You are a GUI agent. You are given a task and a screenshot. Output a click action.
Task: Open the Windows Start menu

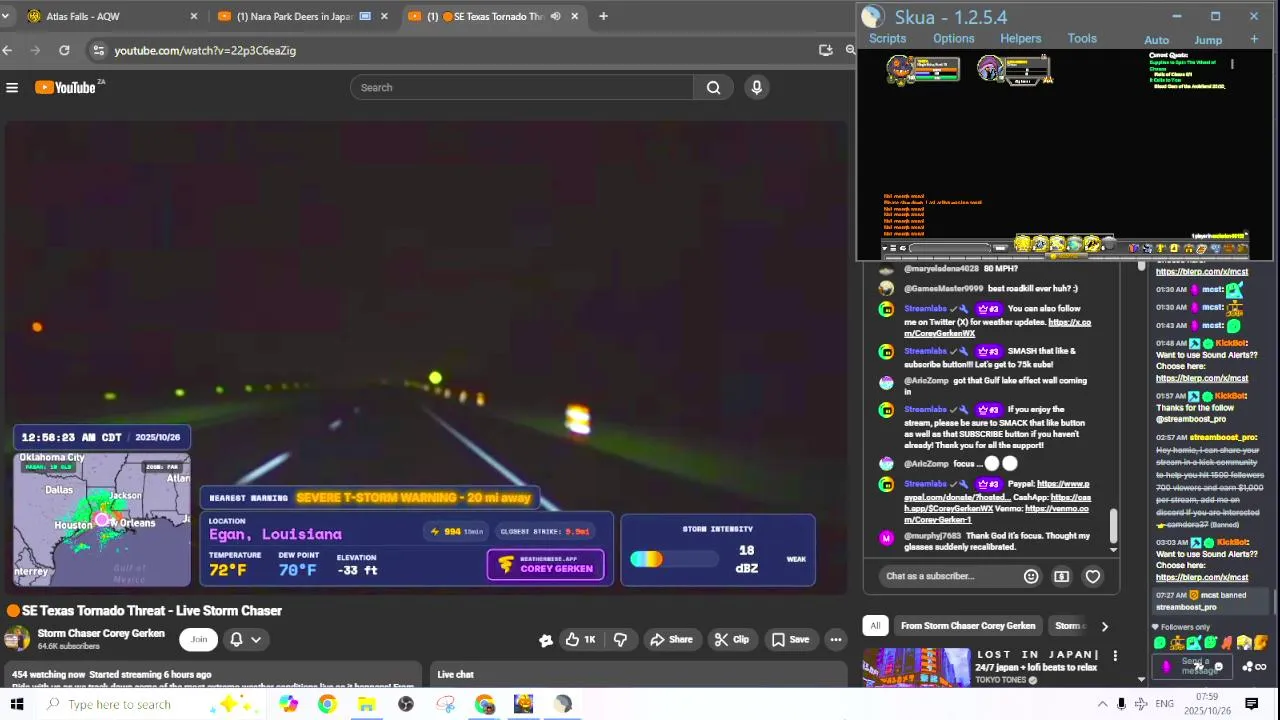[16, 704]
